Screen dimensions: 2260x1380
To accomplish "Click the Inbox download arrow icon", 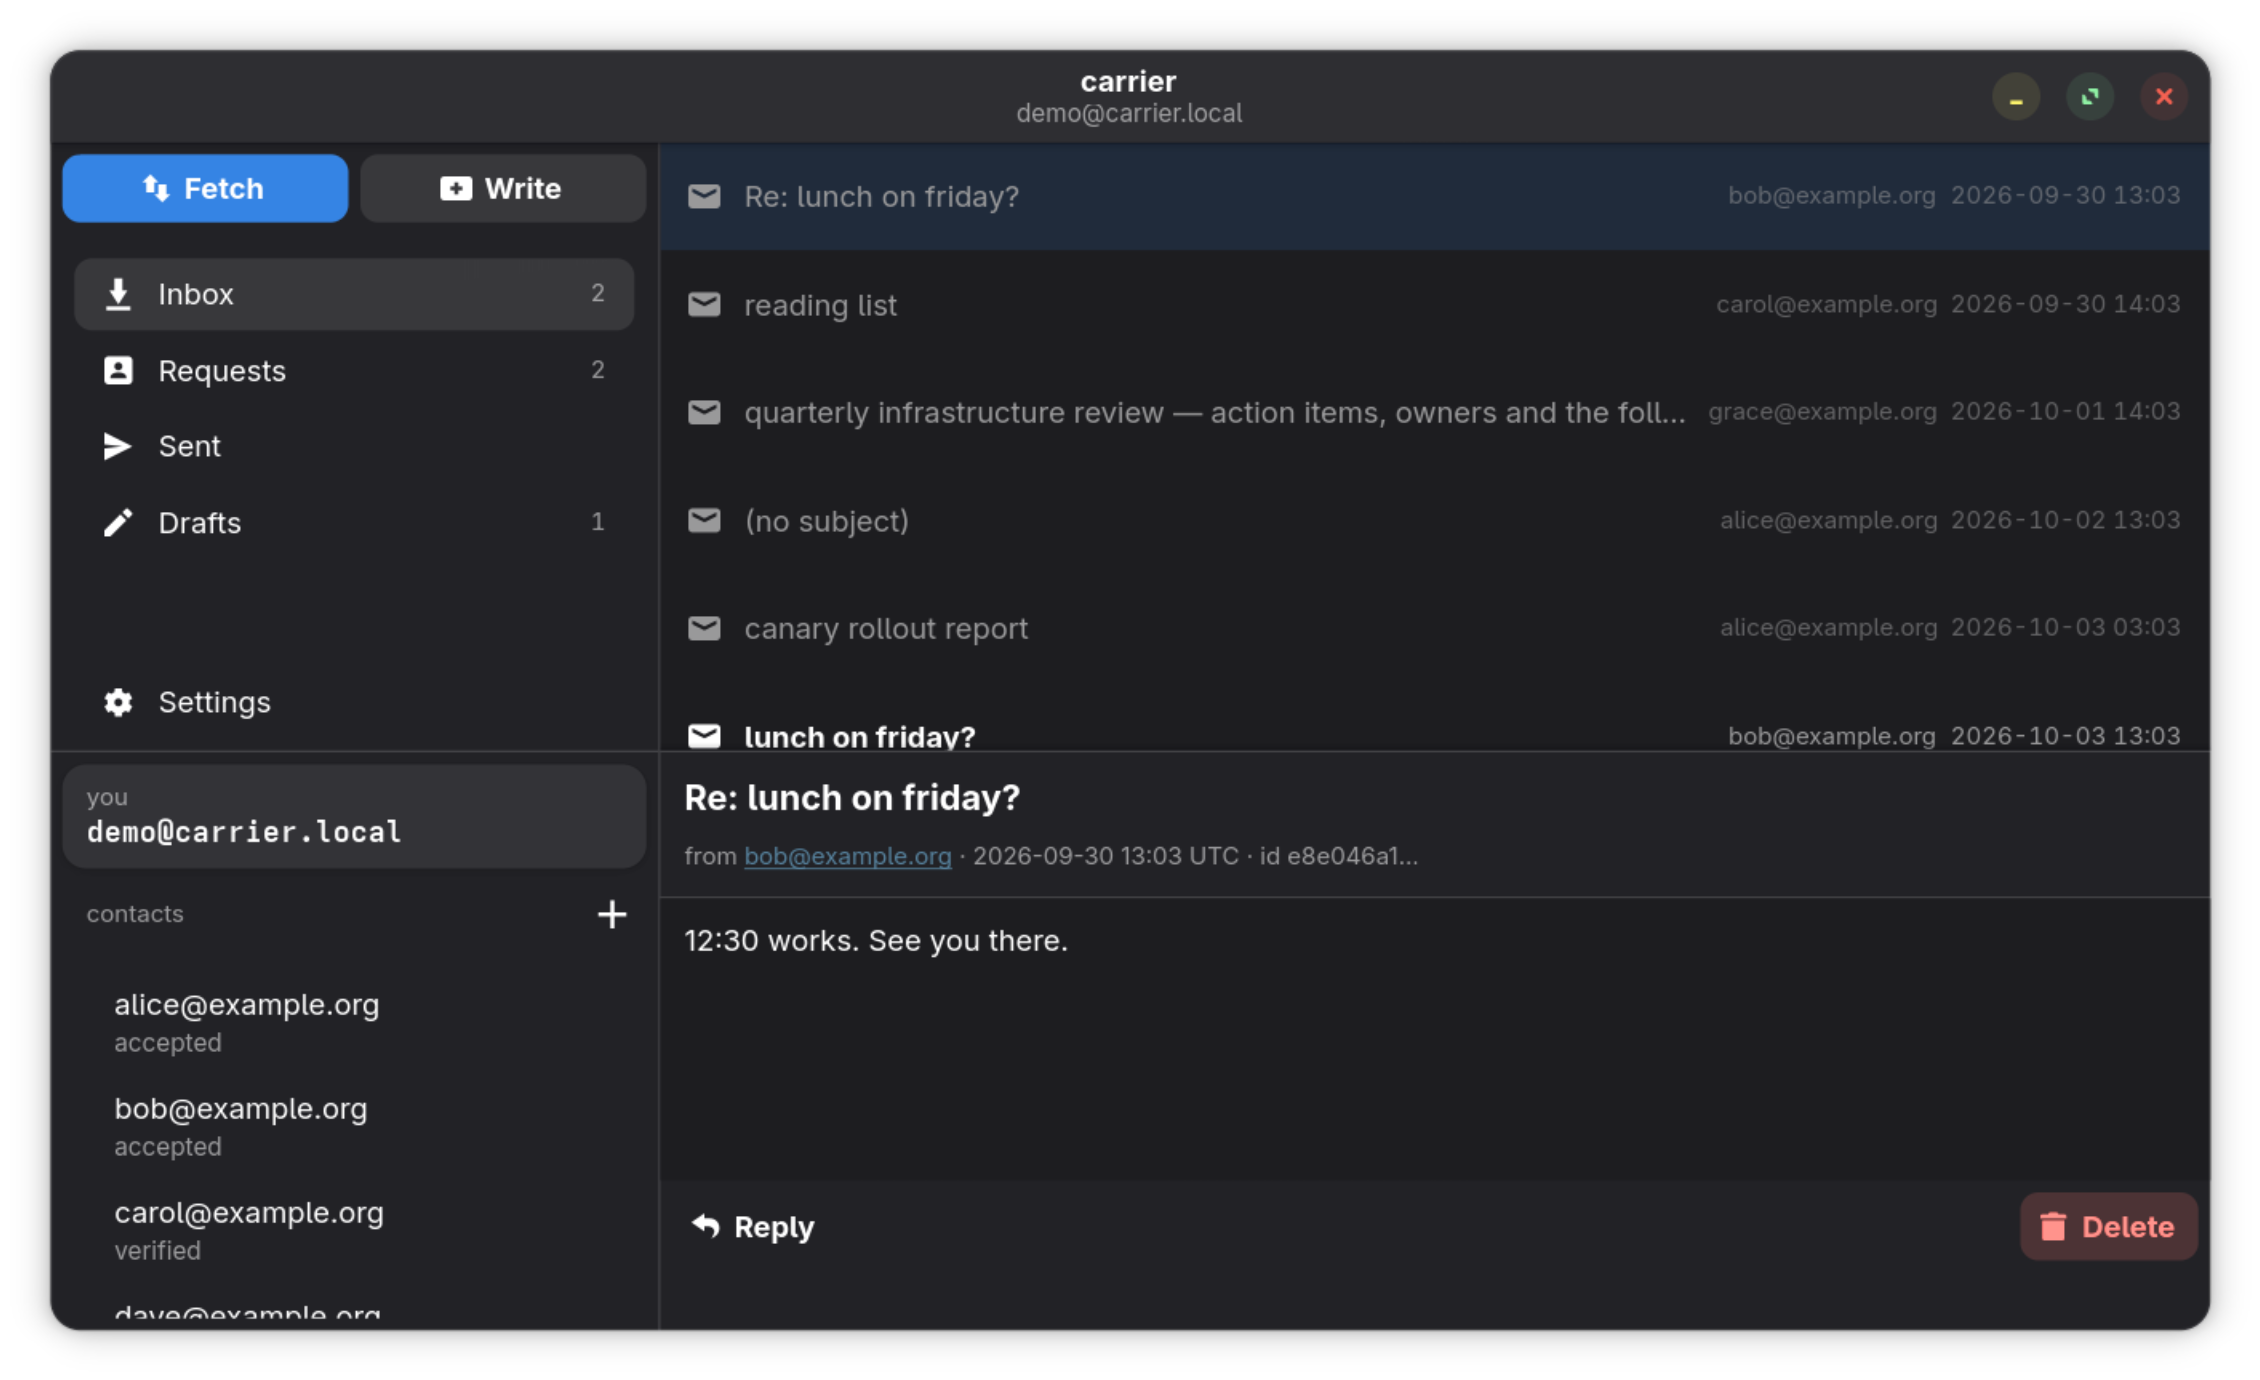I will (x=118, y=294).
